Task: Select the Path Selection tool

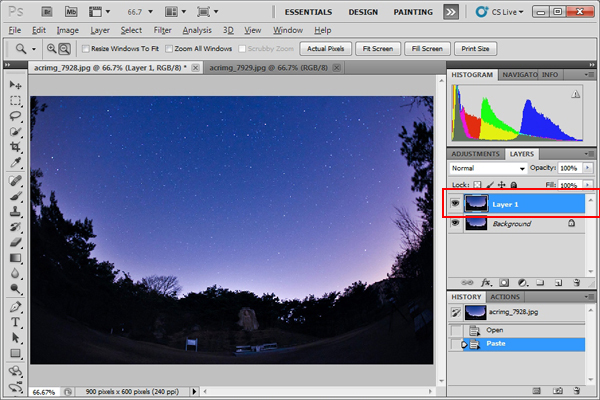Action: click(x=15, y=338)
